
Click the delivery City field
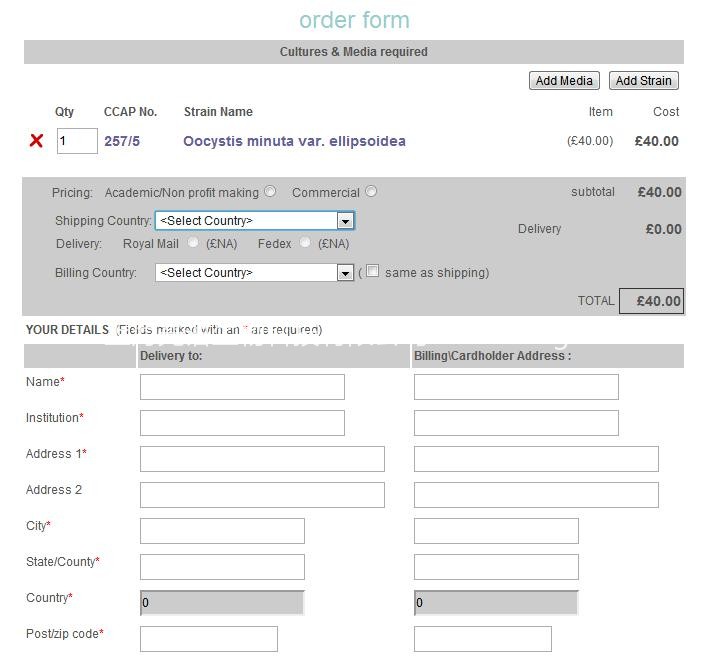(222, 531)
